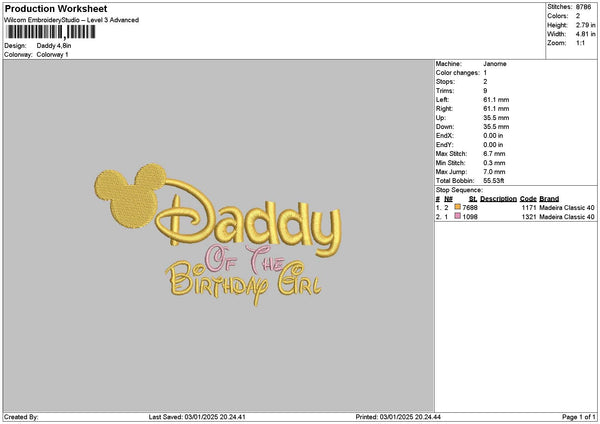Click the "Last Saved" timestamp in footer
Screen dimensions: 600x424
coord(198,416)
